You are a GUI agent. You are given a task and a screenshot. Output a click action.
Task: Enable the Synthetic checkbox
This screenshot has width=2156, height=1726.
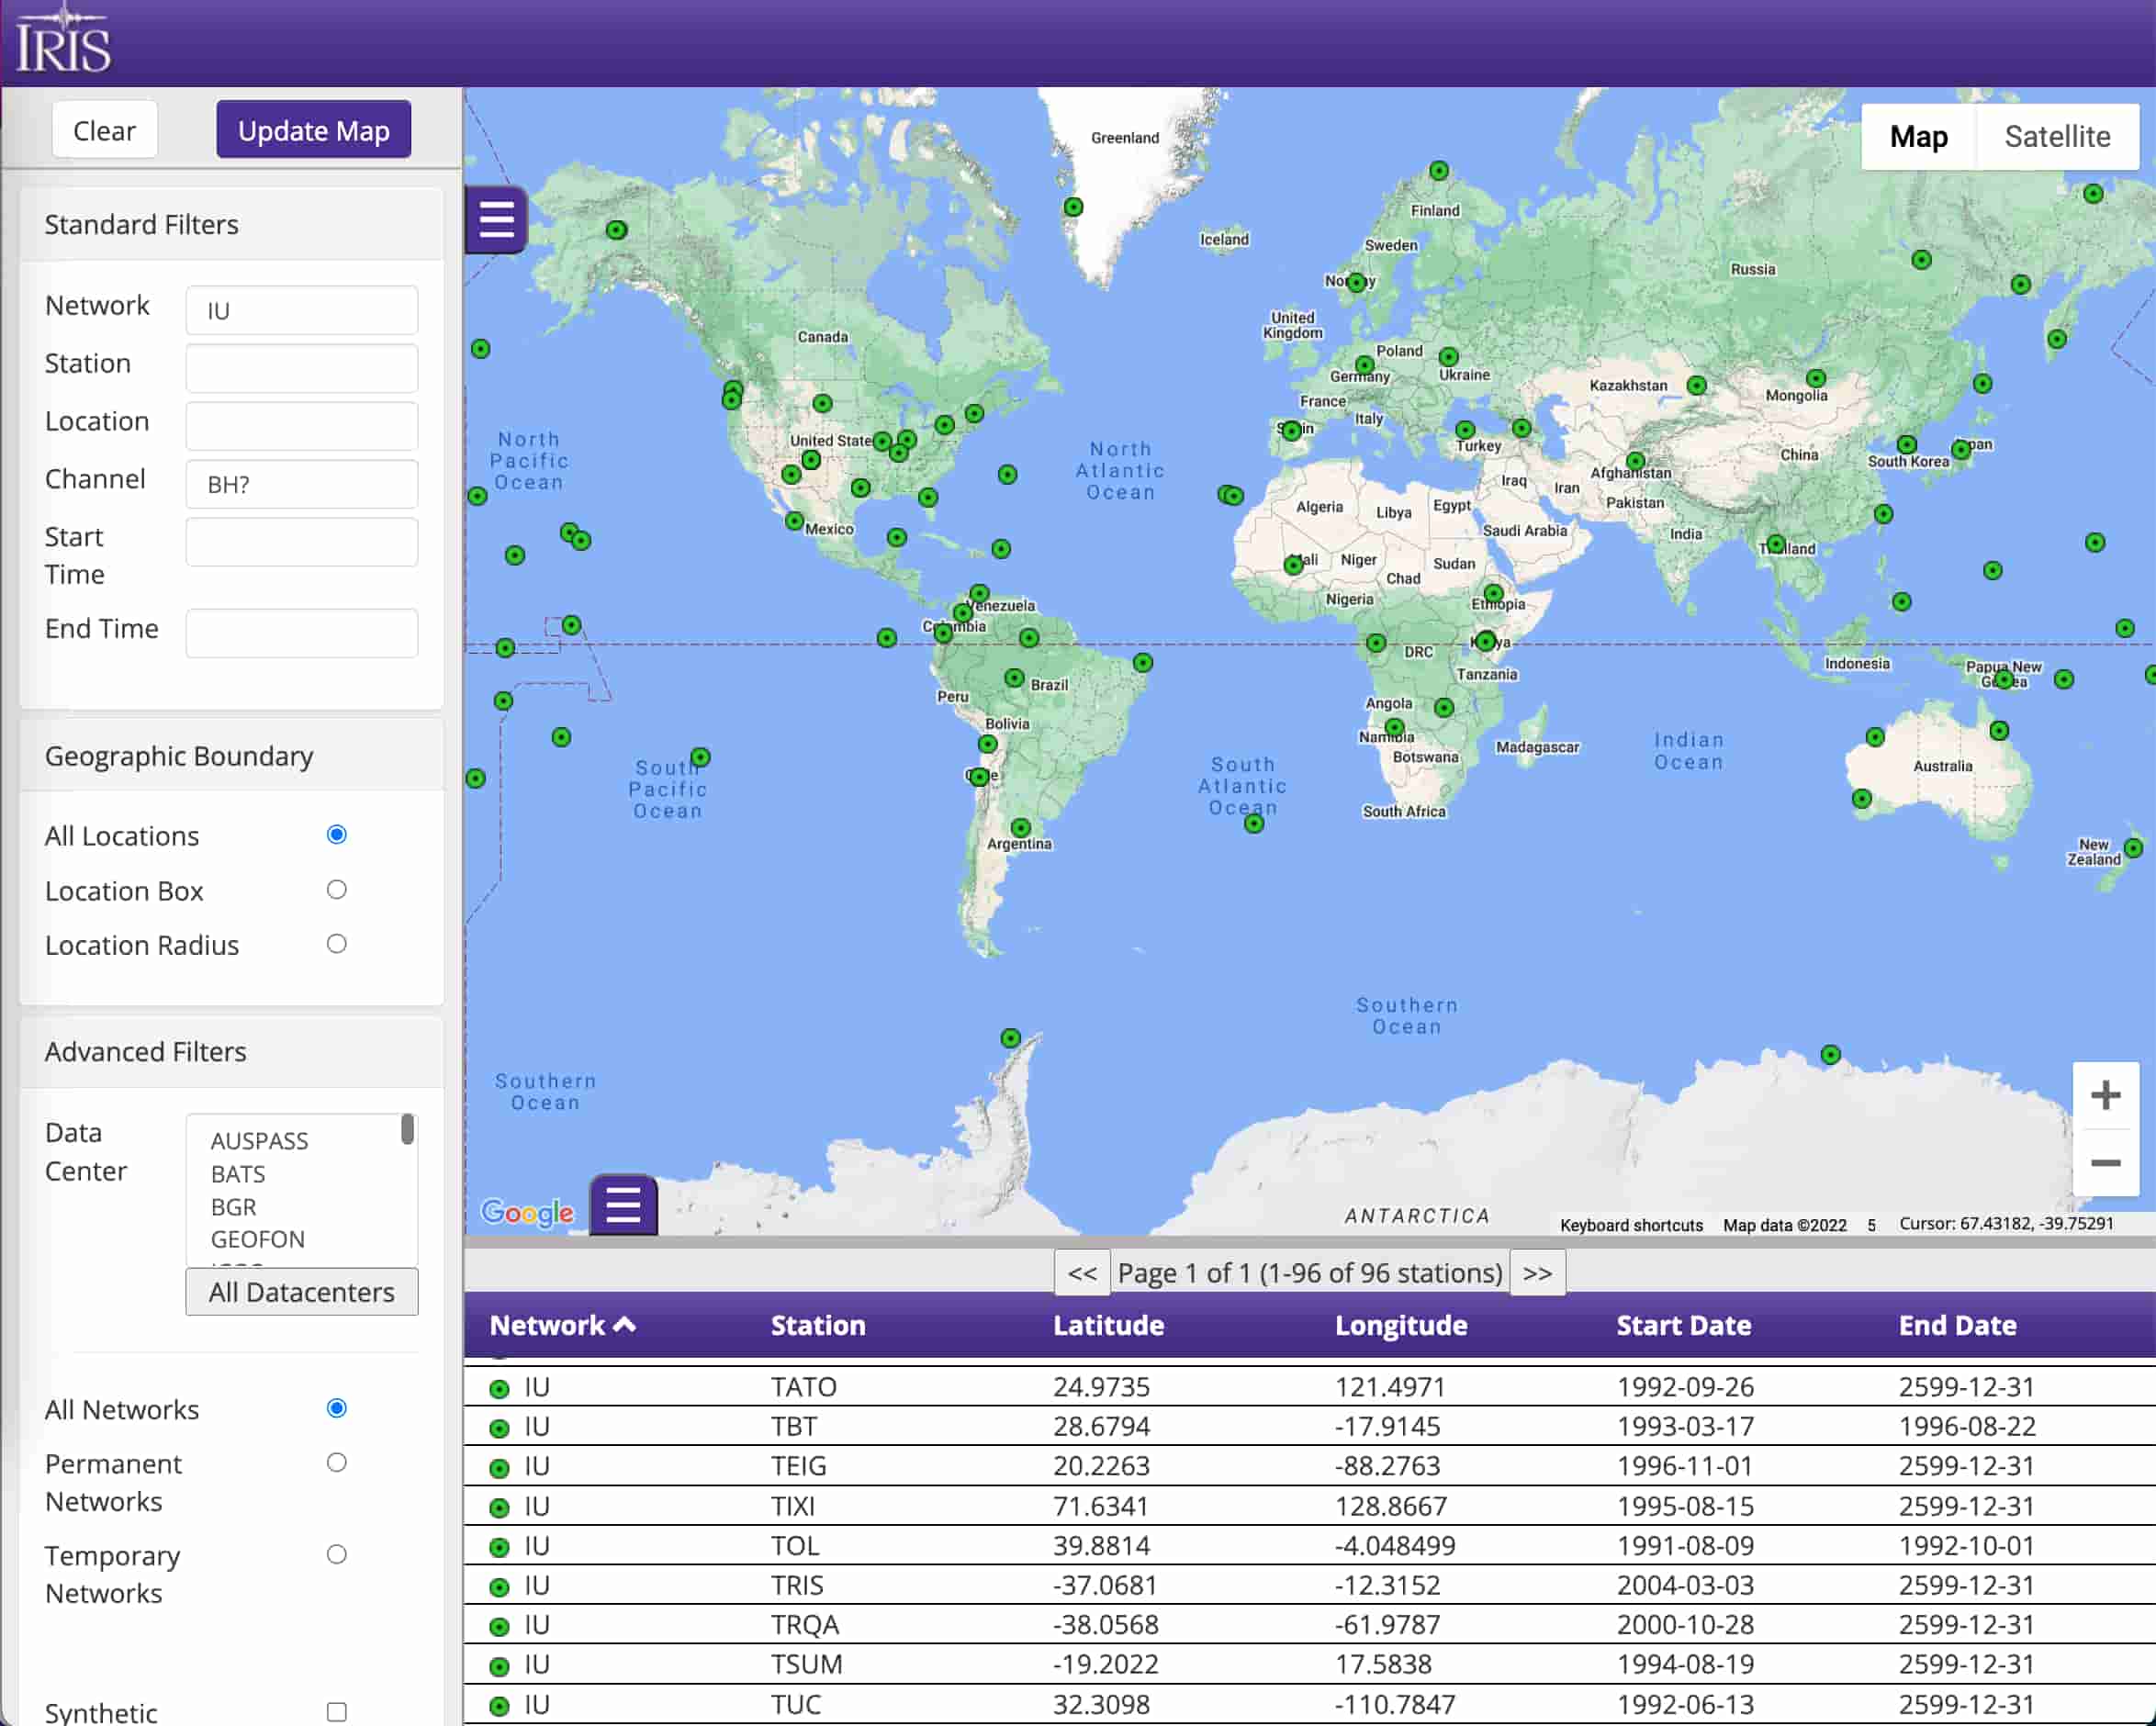(x=336, y=1712)
